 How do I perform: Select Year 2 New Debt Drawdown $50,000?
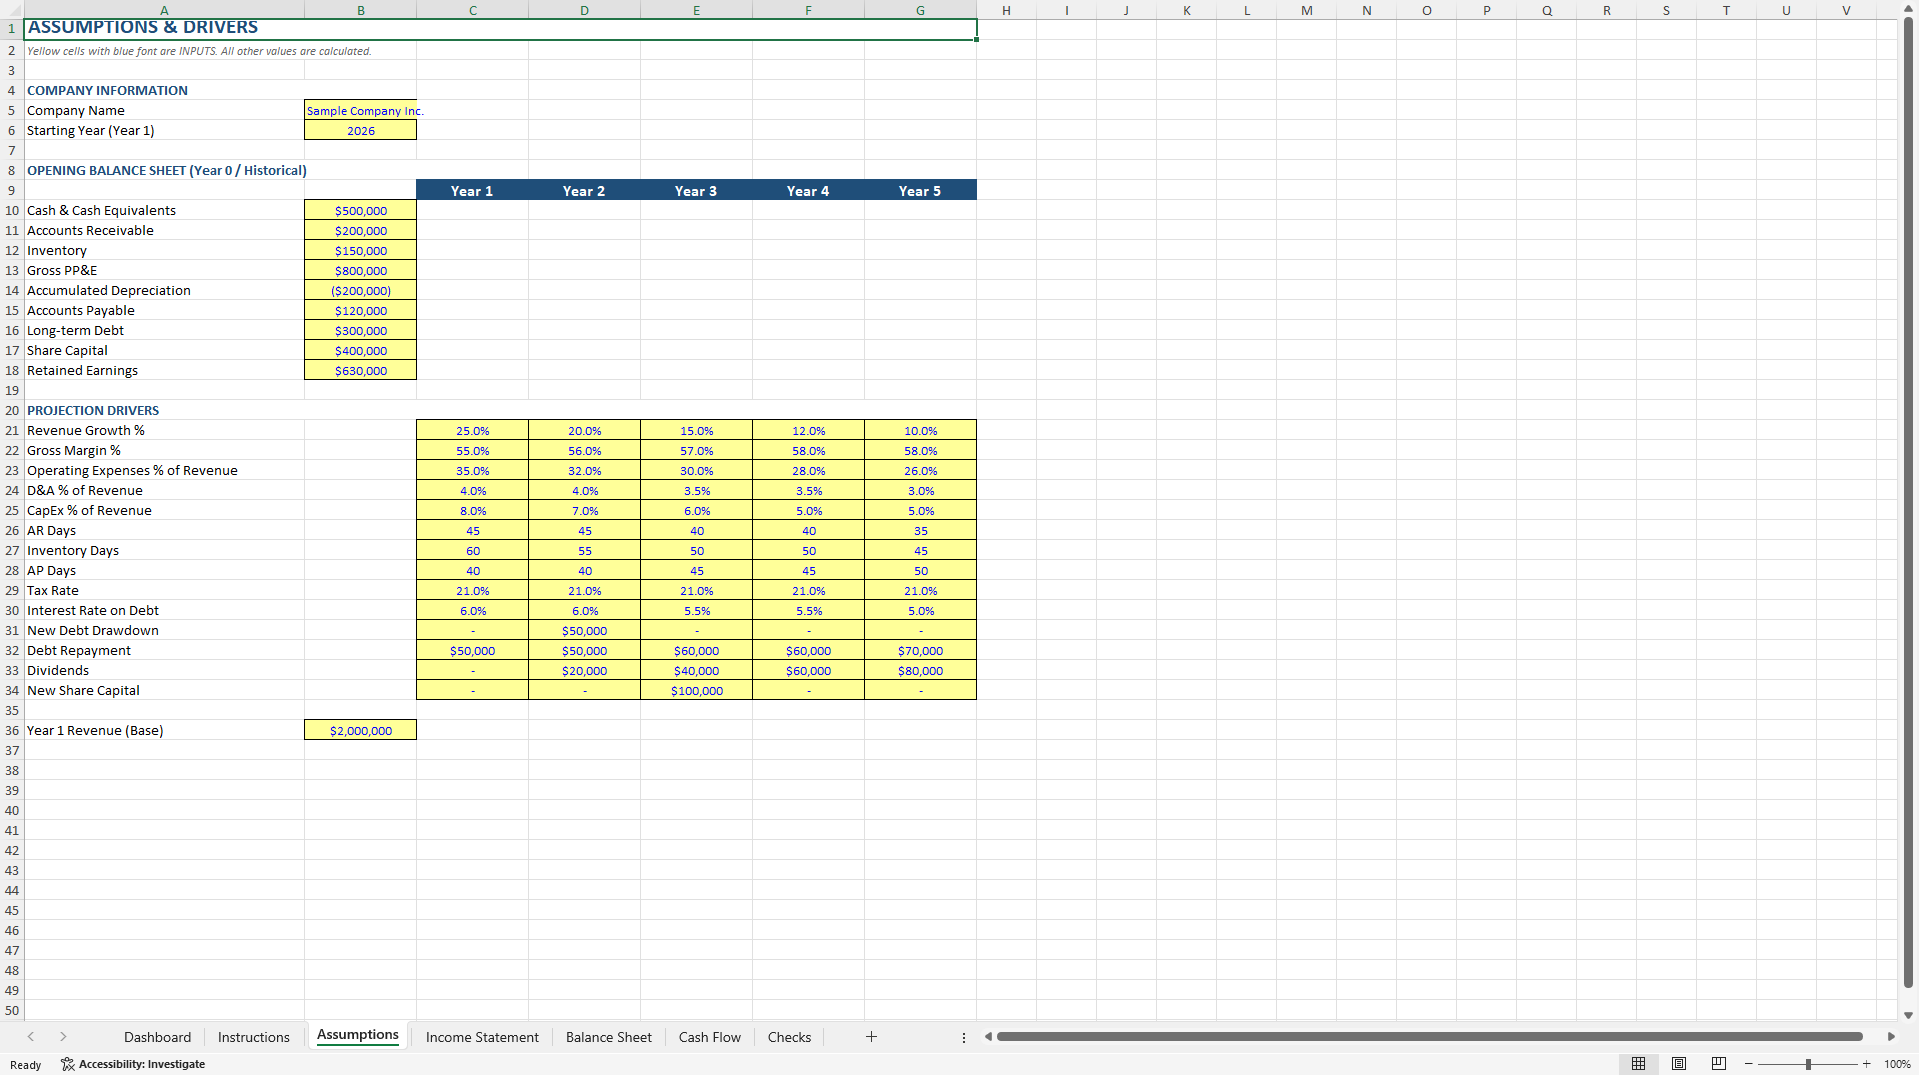pos(585,630)
